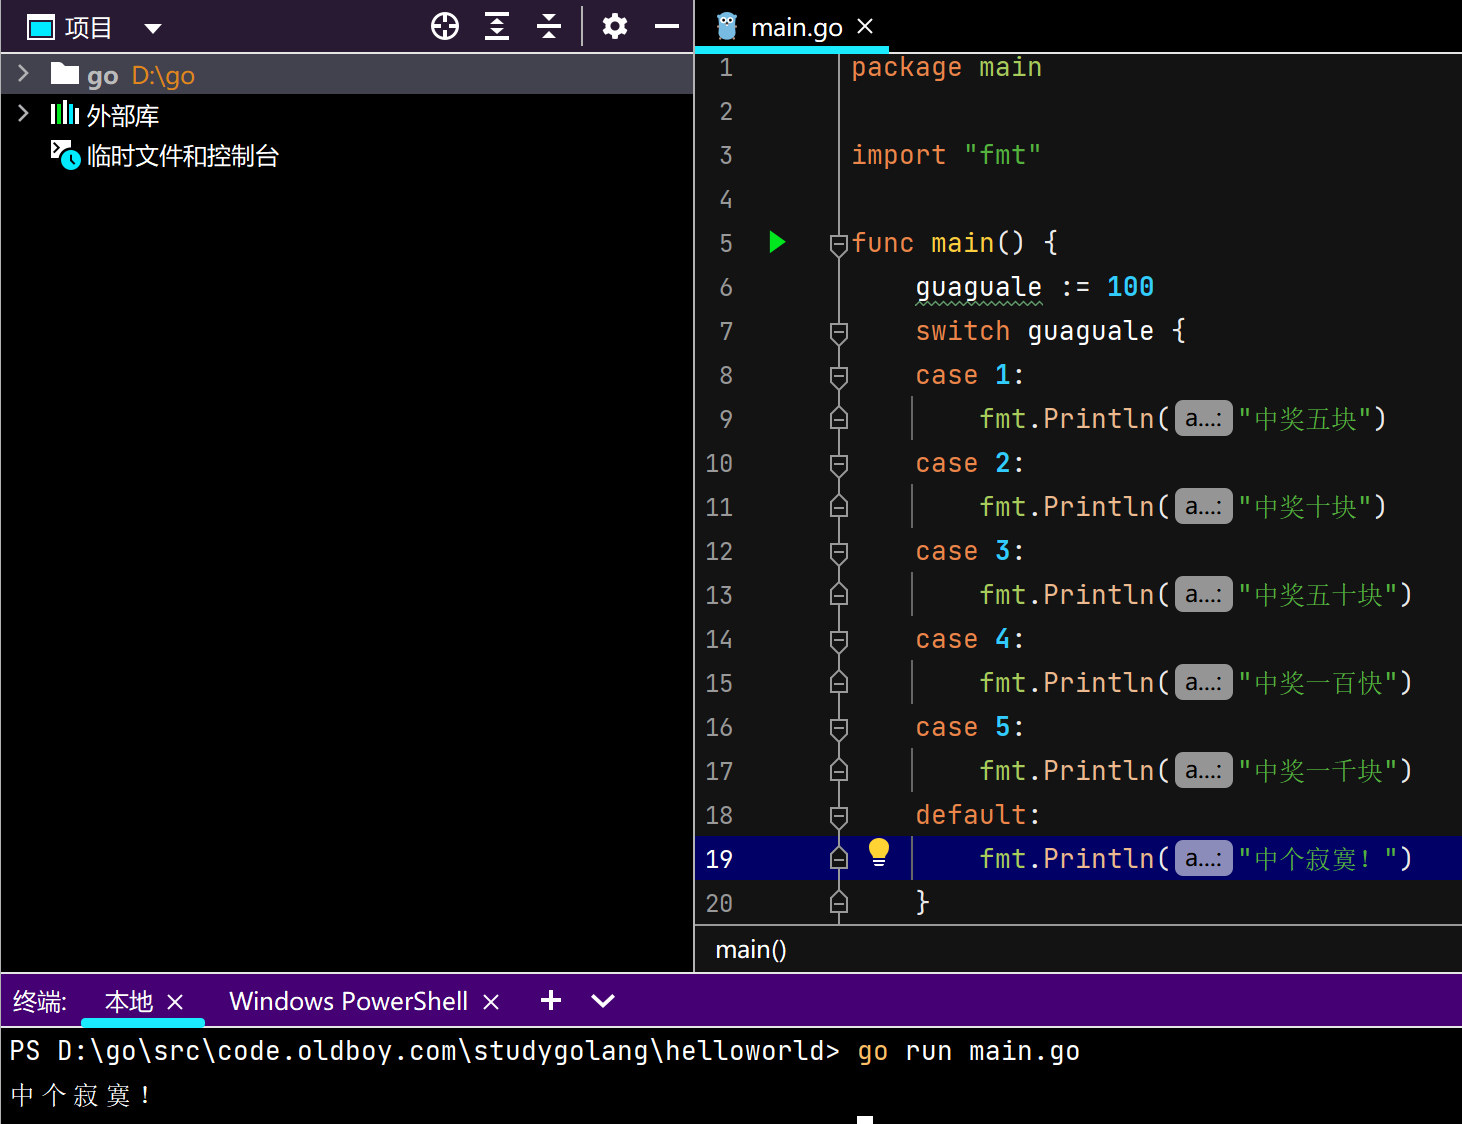Click the 项目 panel title
Image resolution: width=1462 pixels, height=1124 pixels.
[88, 28]
